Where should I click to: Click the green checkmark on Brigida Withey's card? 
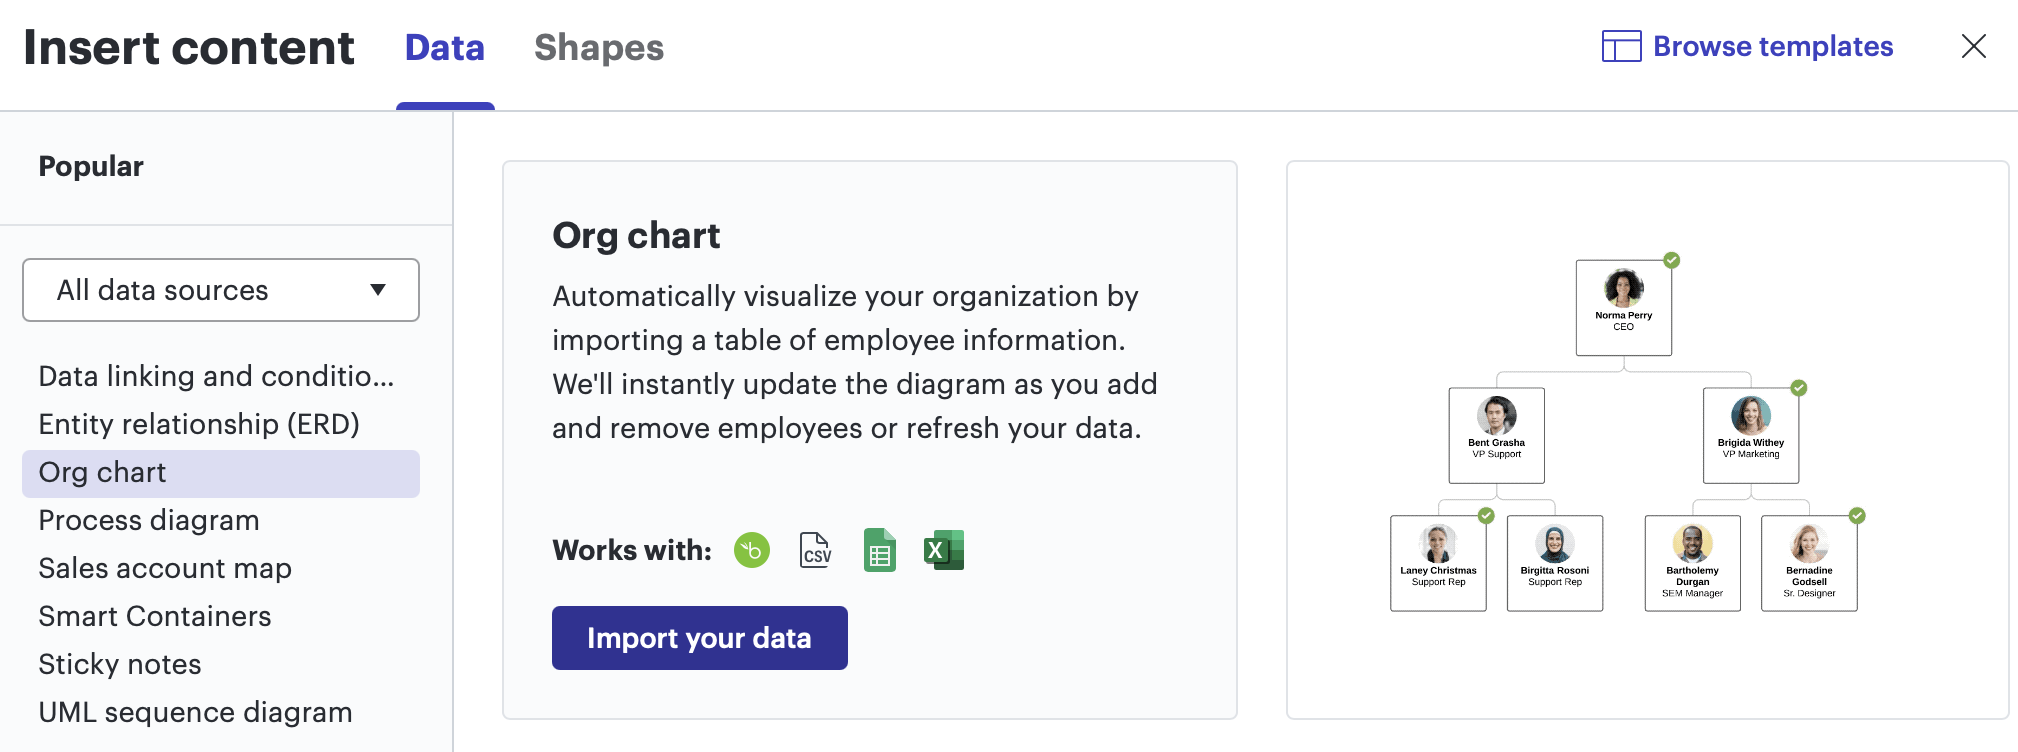[1799, 387]
